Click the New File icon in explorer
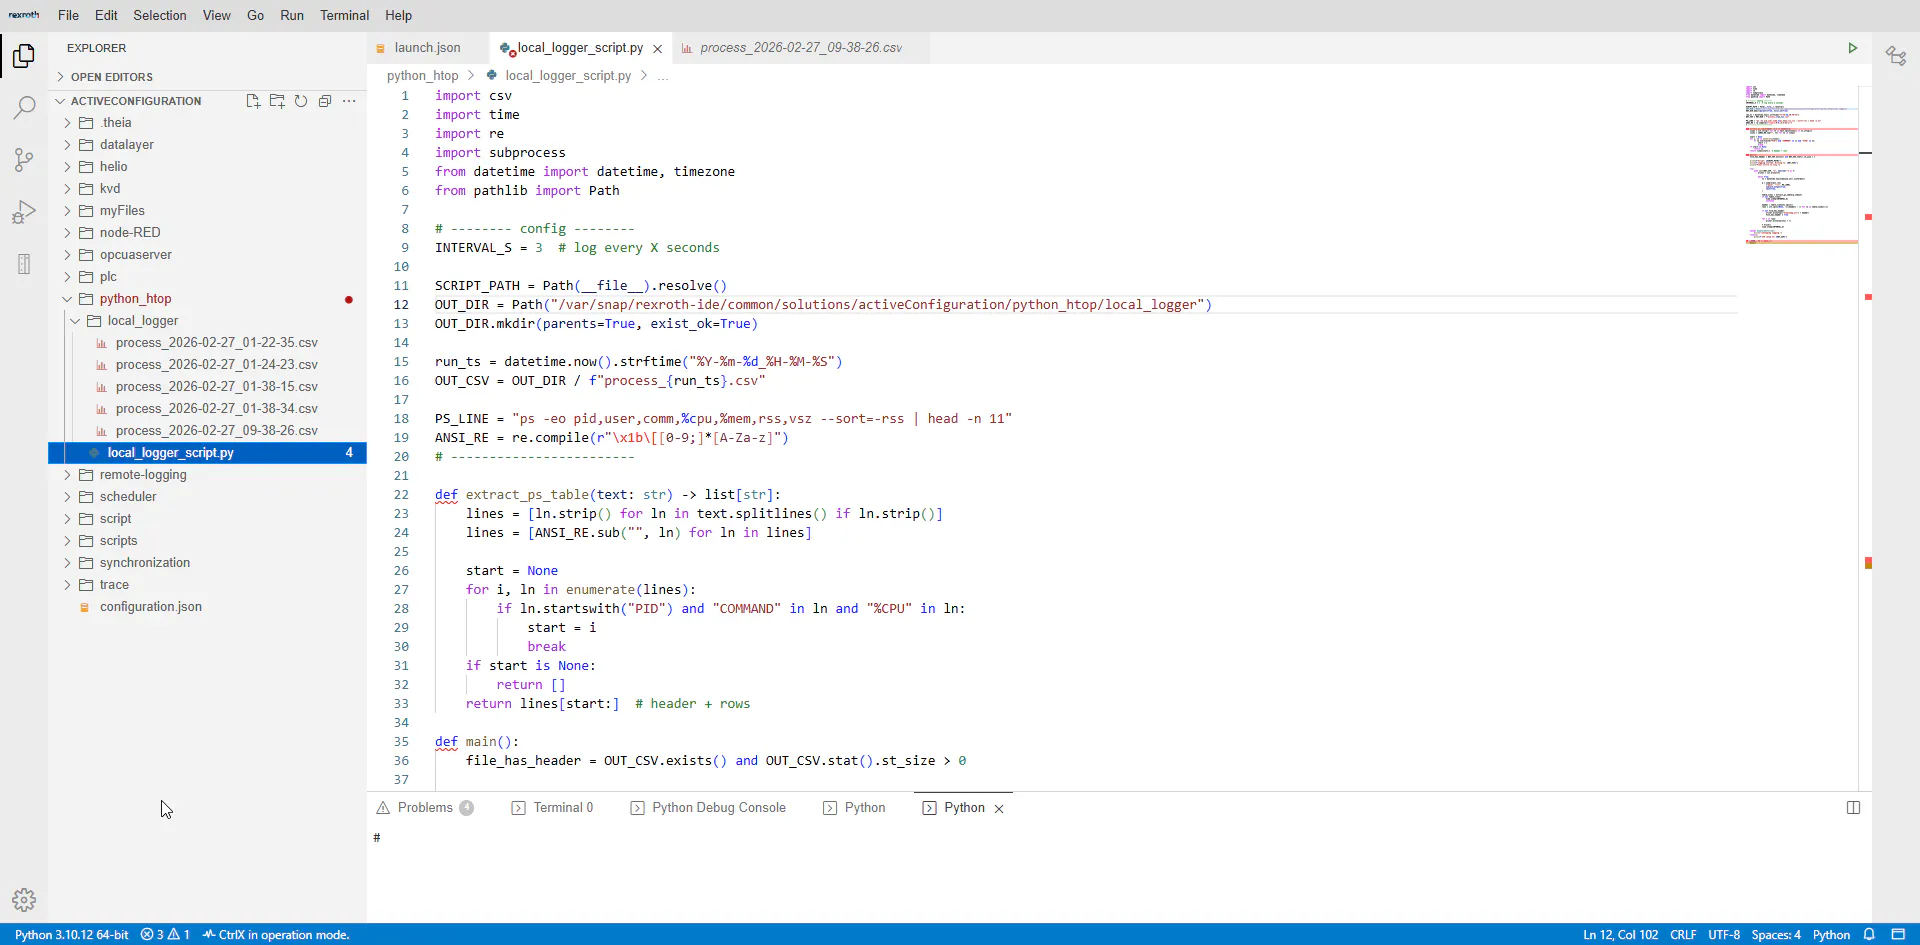This screenshot has height=945, width=1920. tap(253, 101)
